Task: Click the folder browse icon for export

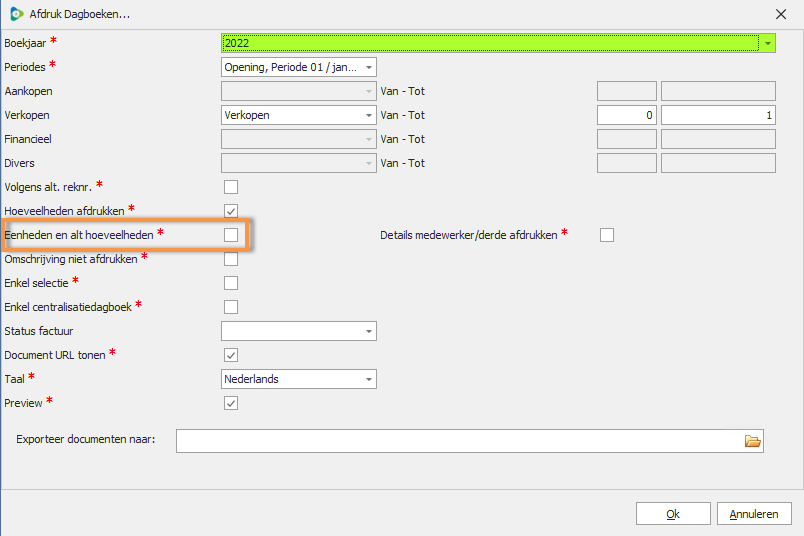Action: tap(752, 441)
